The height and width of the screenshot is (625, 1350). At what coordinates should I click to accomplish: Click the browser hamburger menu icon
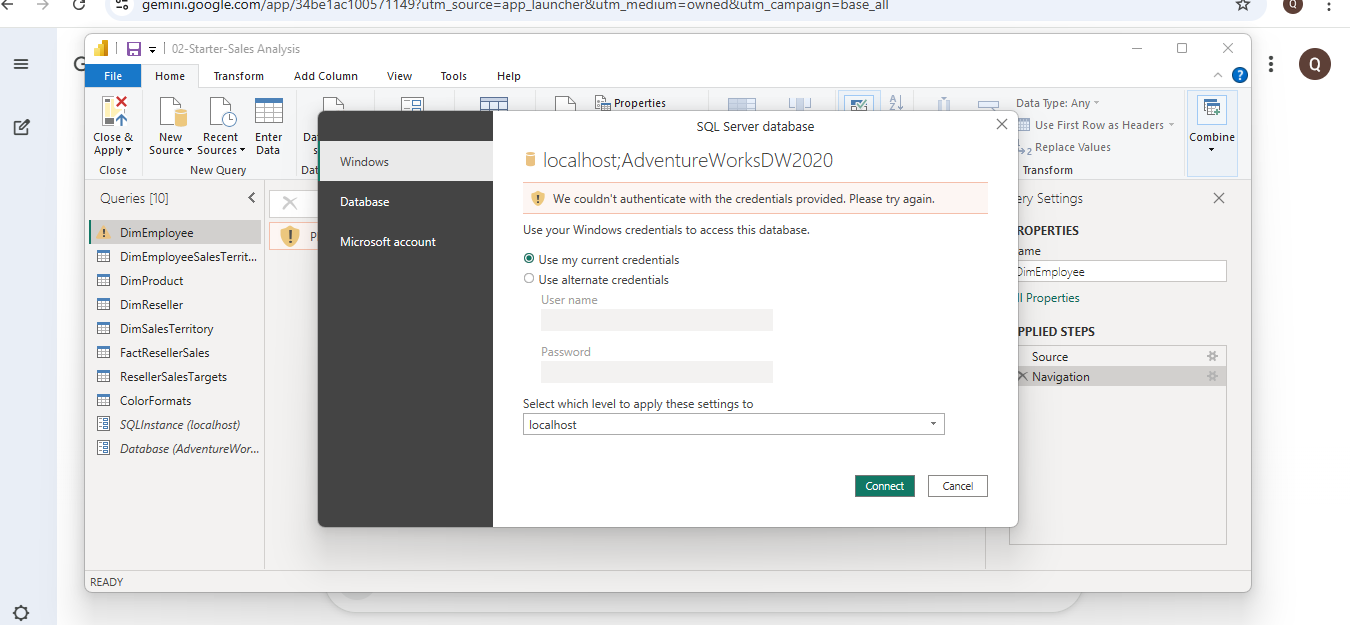click(x=21, y=64)
